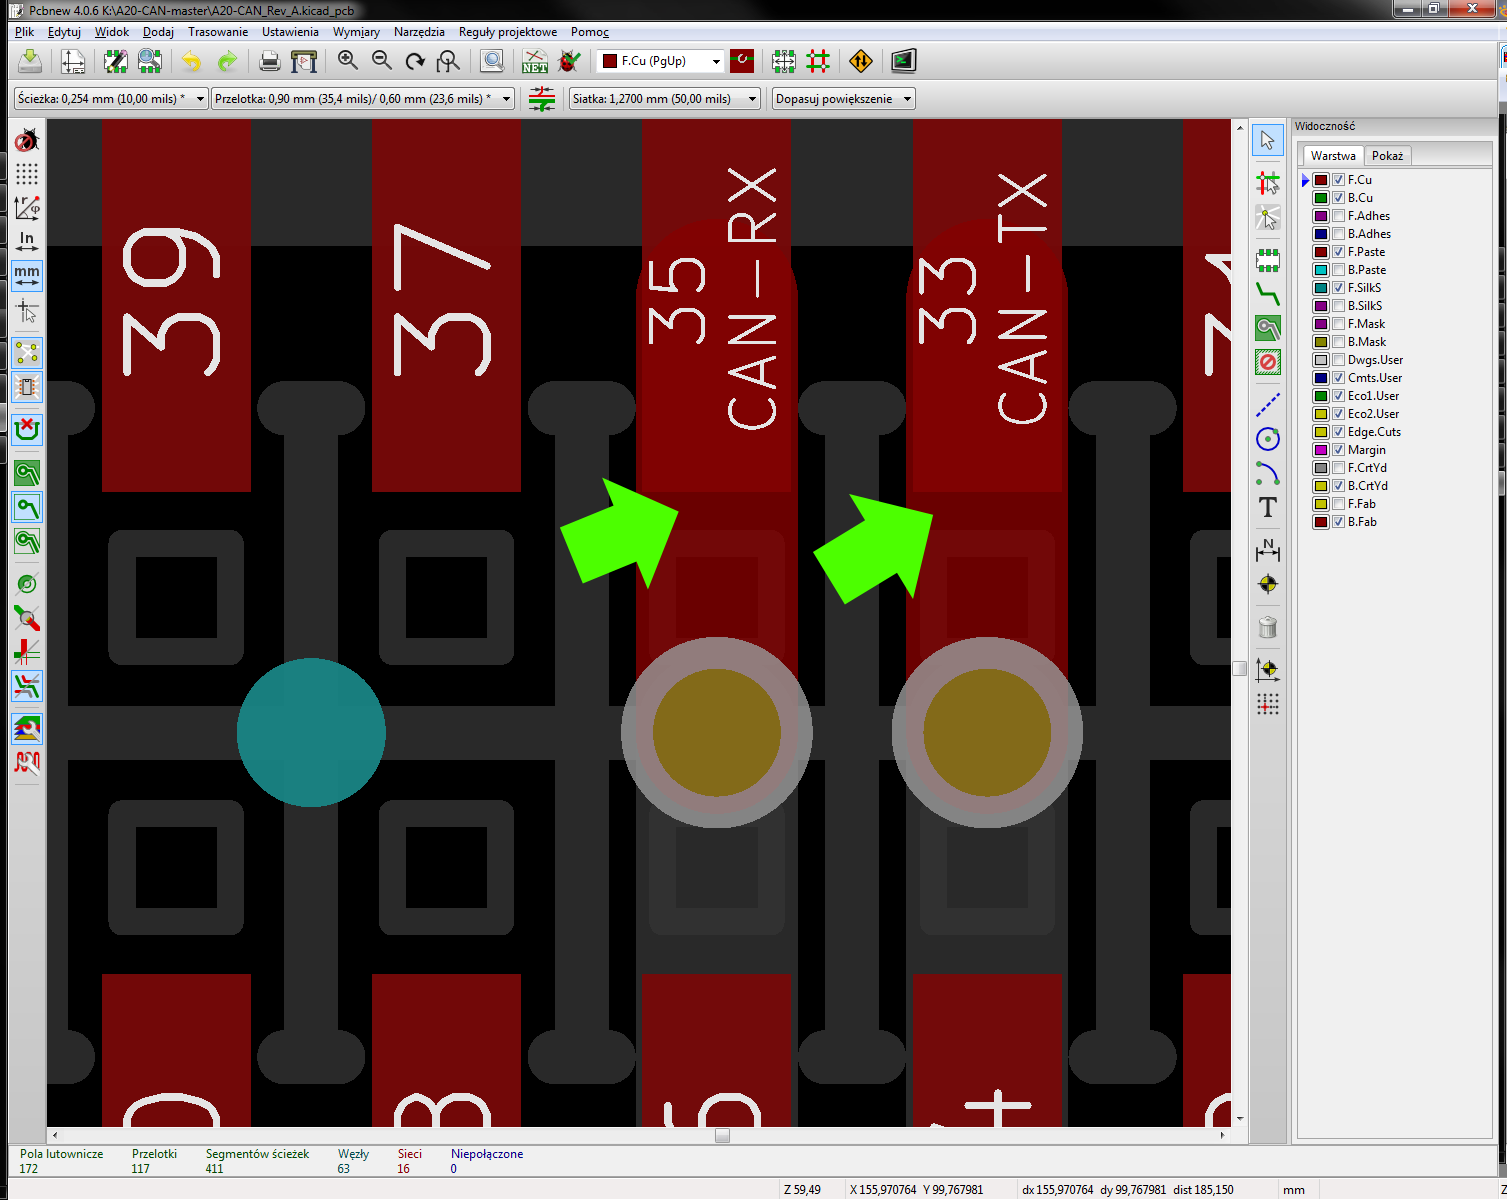Click the Print board icon
This screenshot has height=1200, width=1507.
[x=269, y=61]
